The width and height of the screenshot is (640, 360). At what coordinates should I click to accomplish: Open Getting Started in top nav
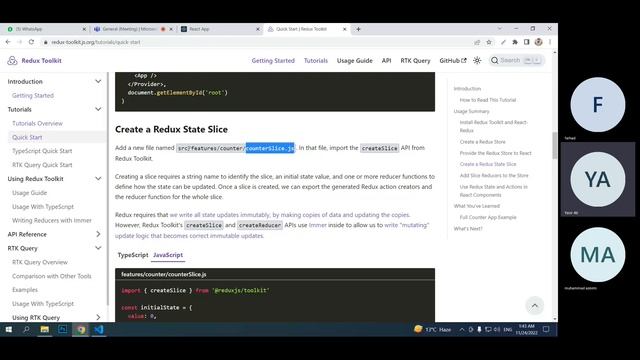[273, 60]
